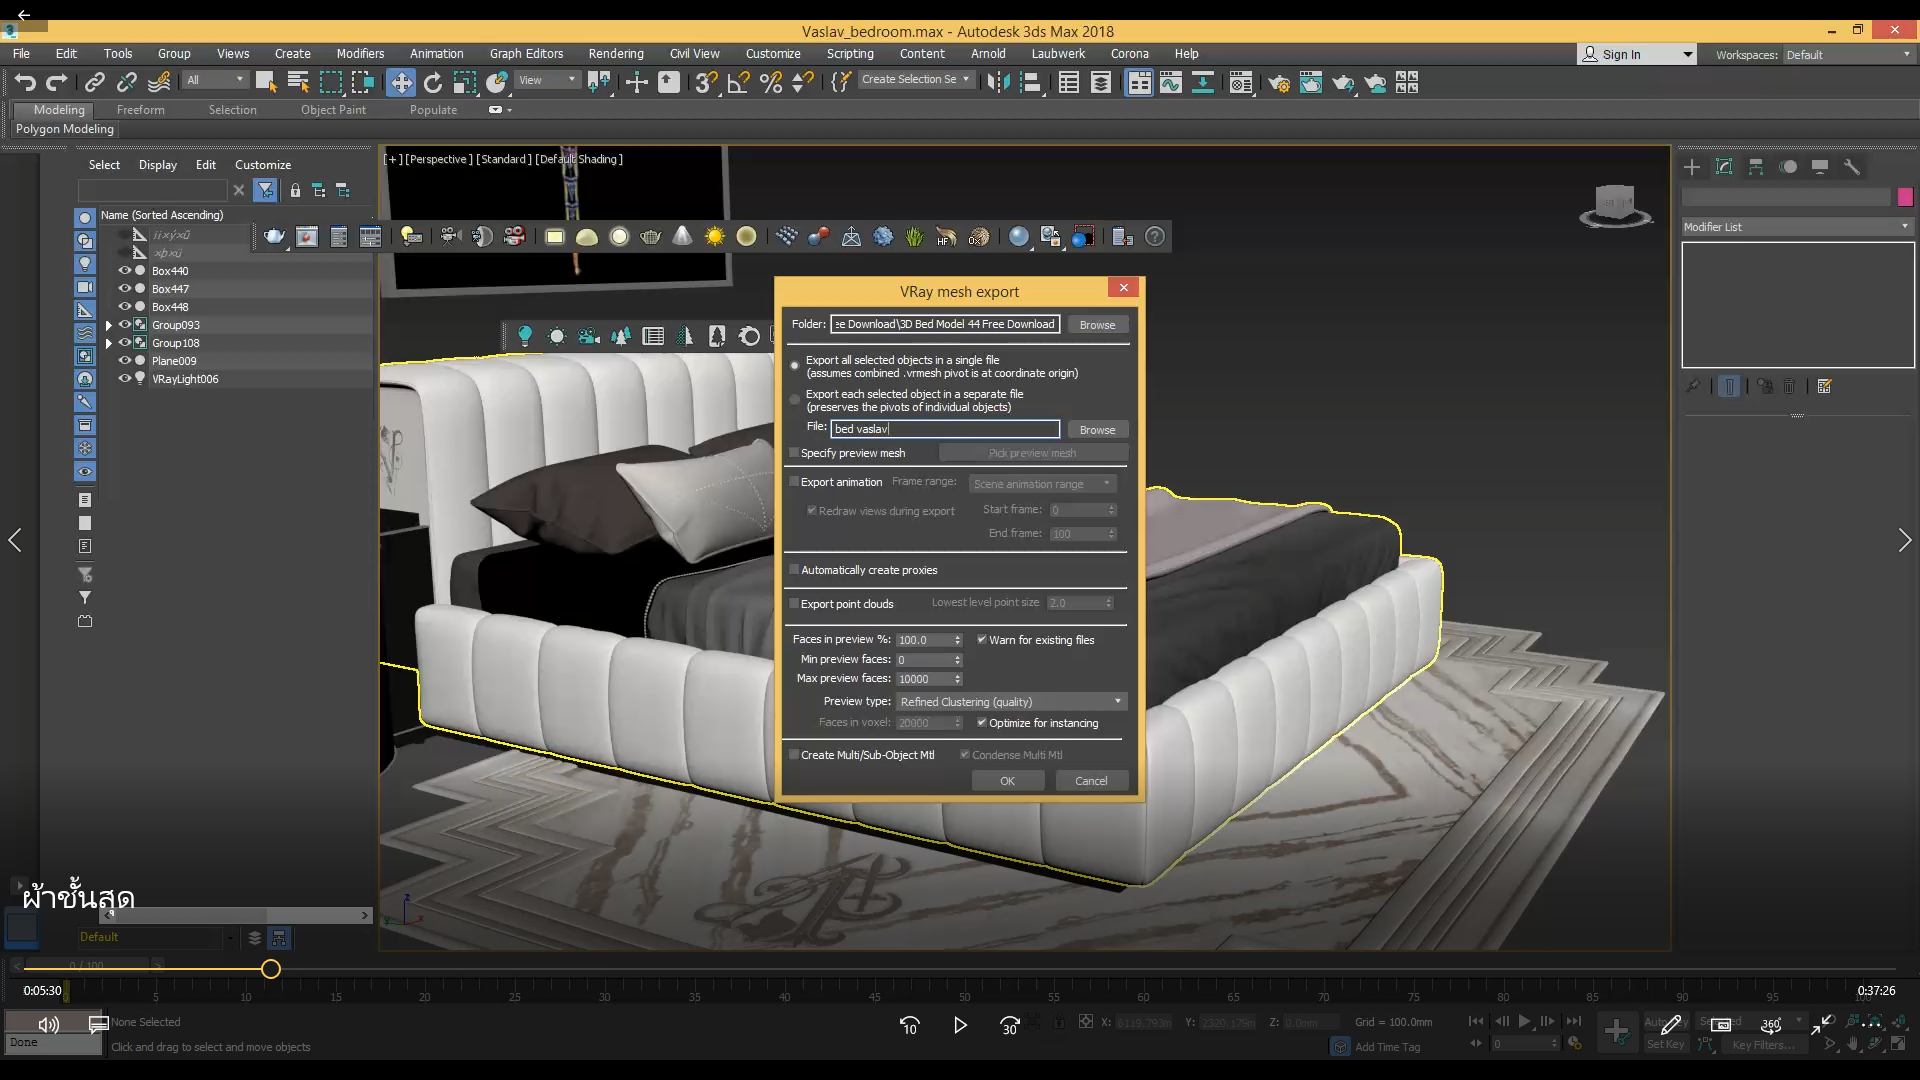Open the Create panel plus icon

pyautogui.click(x=1692, y=167)
